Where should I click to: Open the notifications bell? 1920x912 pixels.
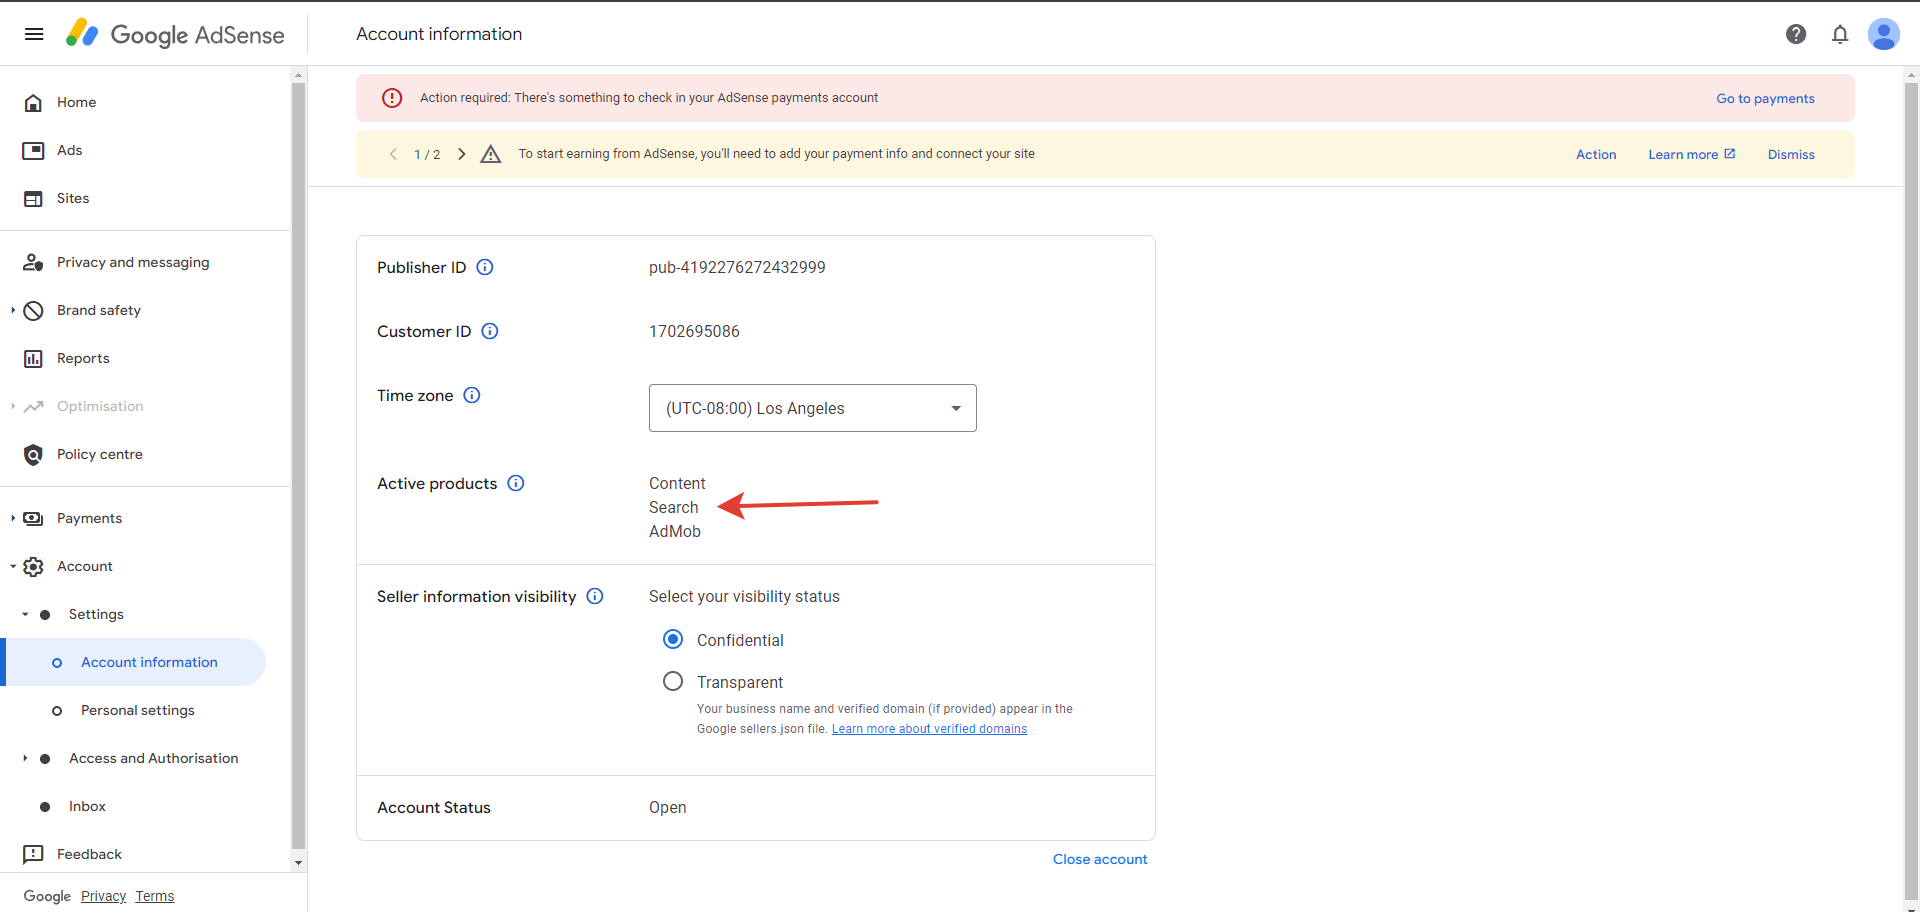(1840, 34)
